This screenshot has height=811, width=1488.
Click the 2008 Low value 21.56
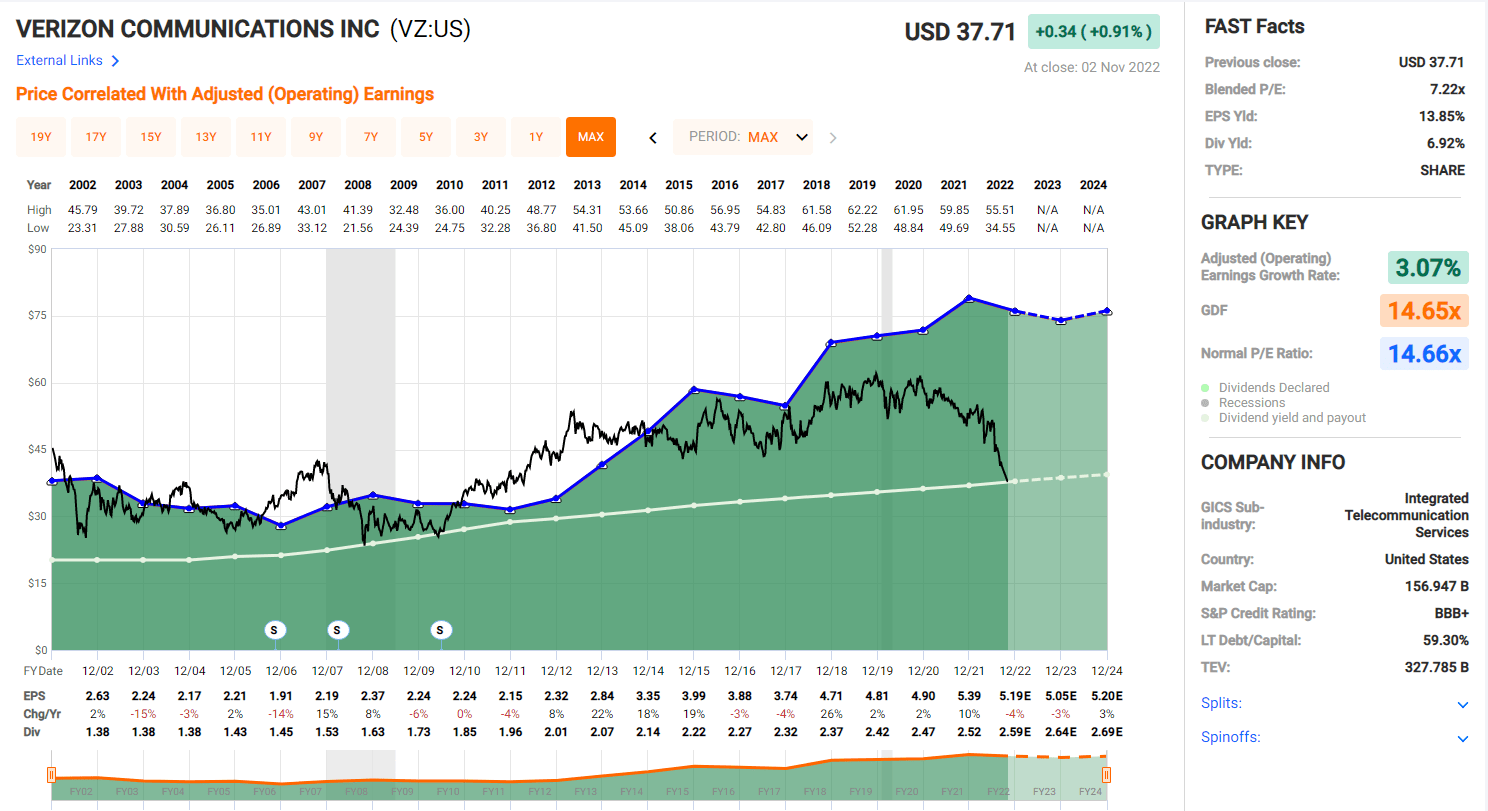click(x=358, y=227)
